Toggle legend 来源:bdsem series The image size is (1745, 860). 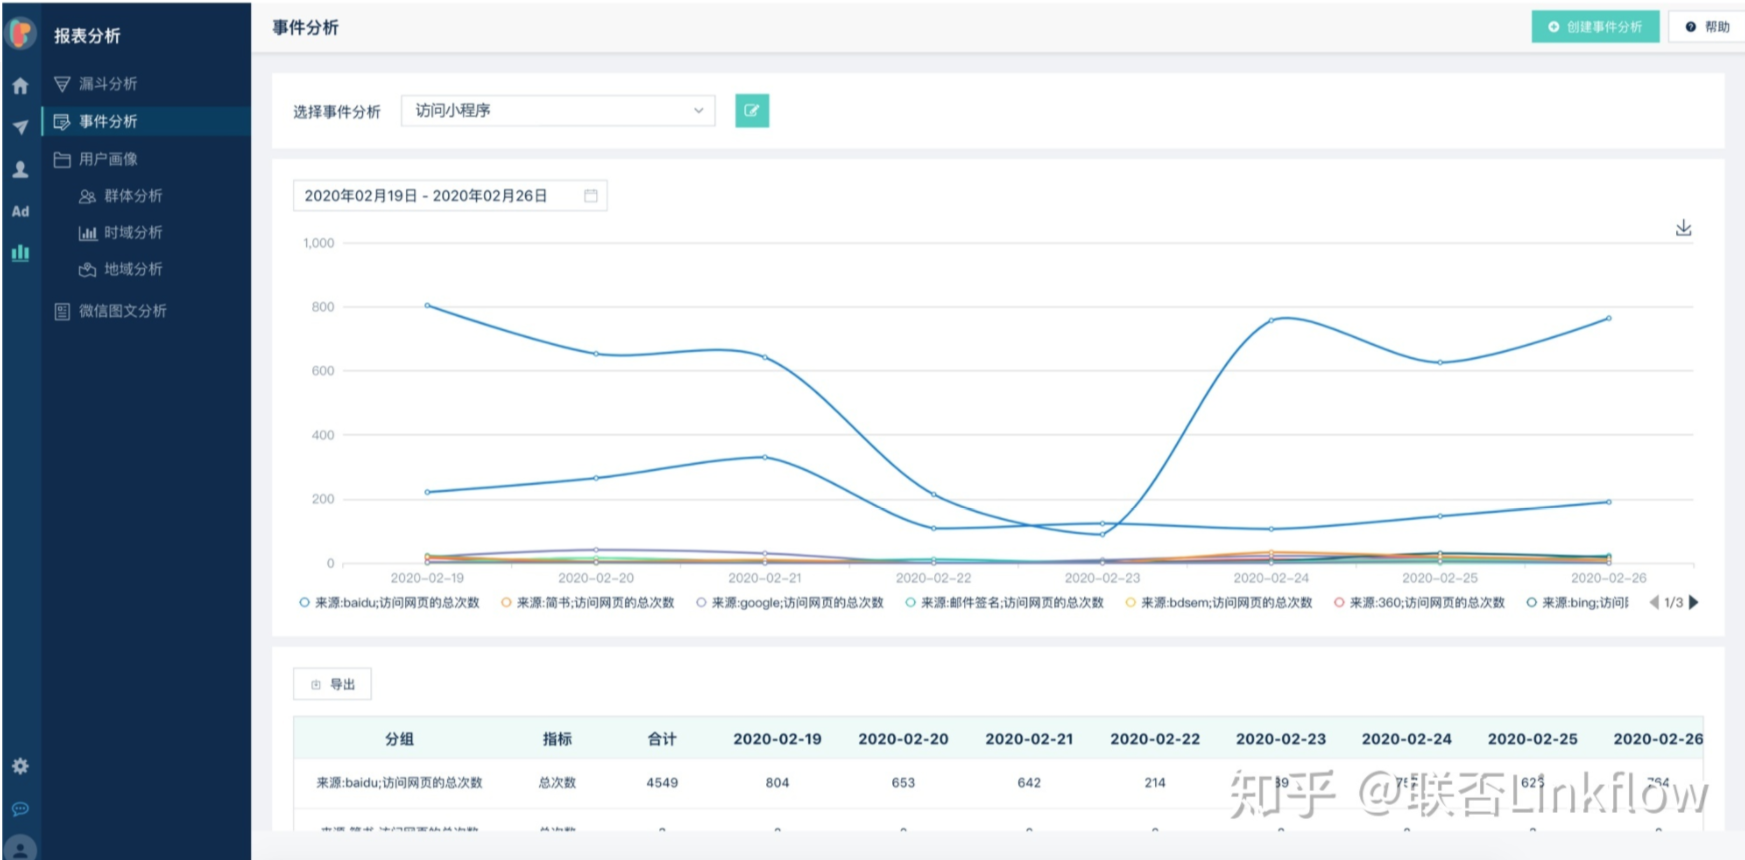point(1218,602)
